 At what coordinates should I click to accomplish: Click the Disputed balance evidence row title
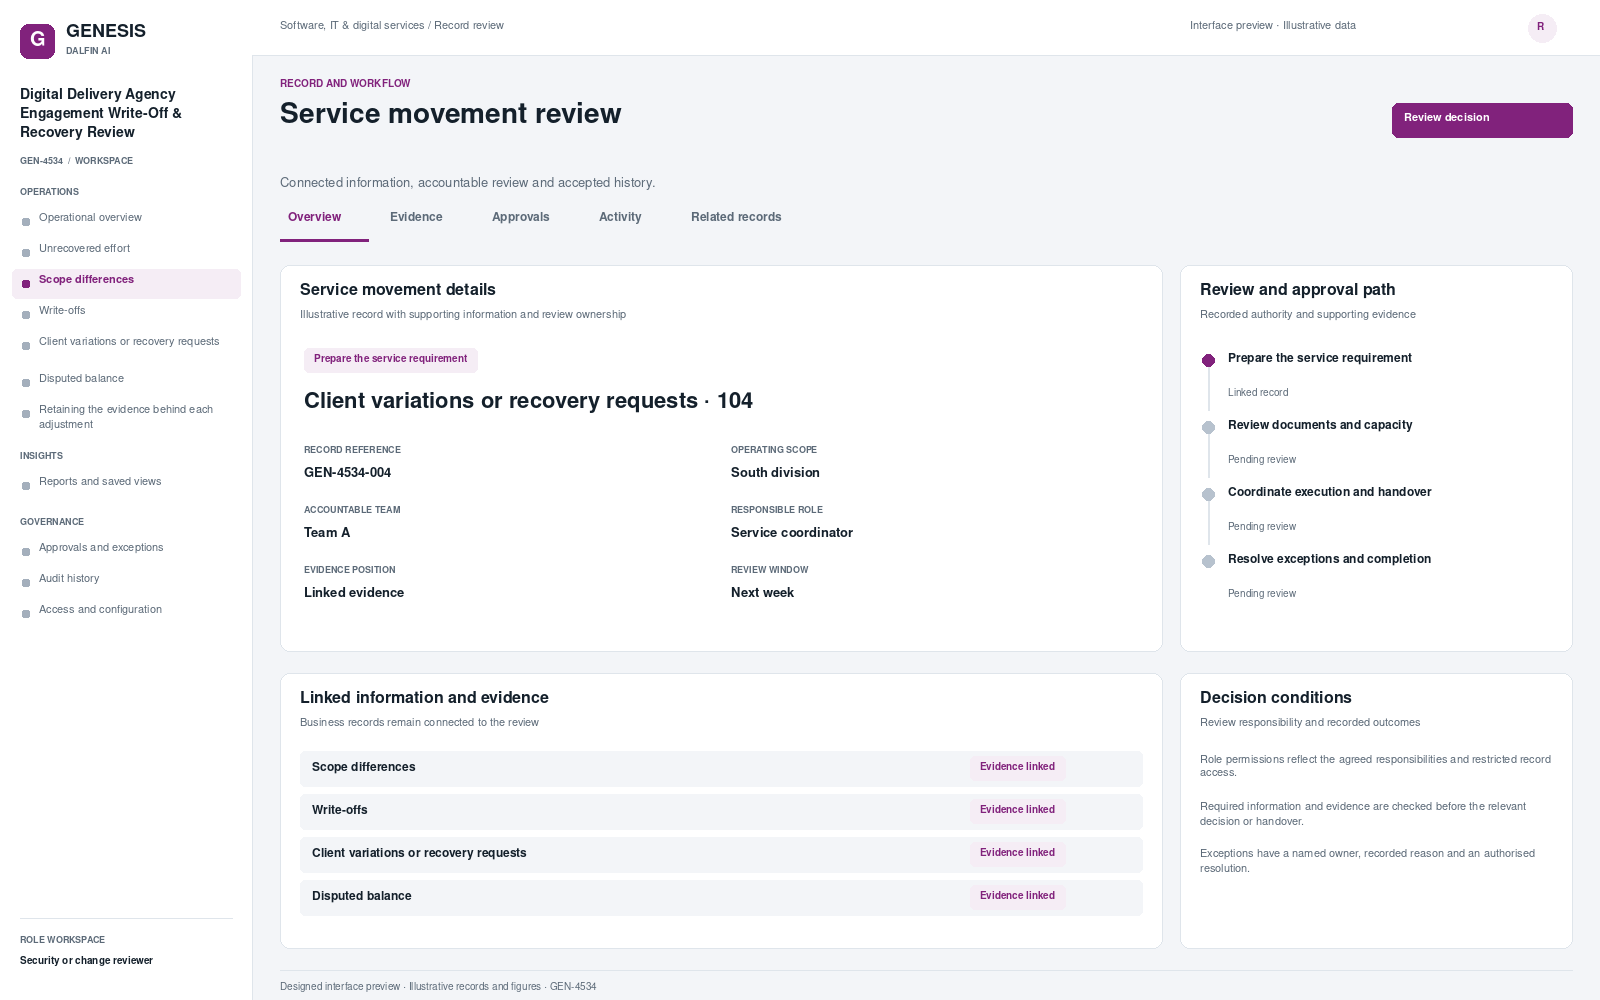tap(362, 896)
